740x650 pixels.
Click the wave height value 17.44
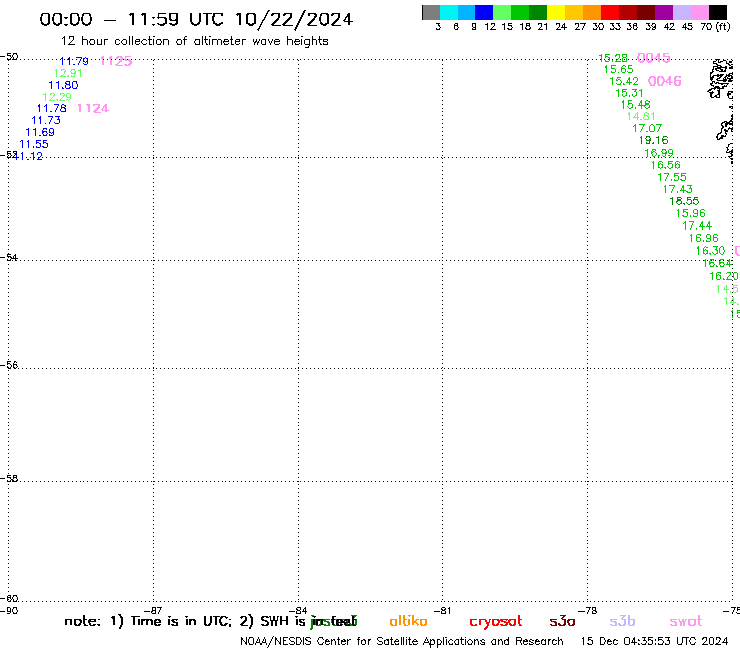point(697,226)
